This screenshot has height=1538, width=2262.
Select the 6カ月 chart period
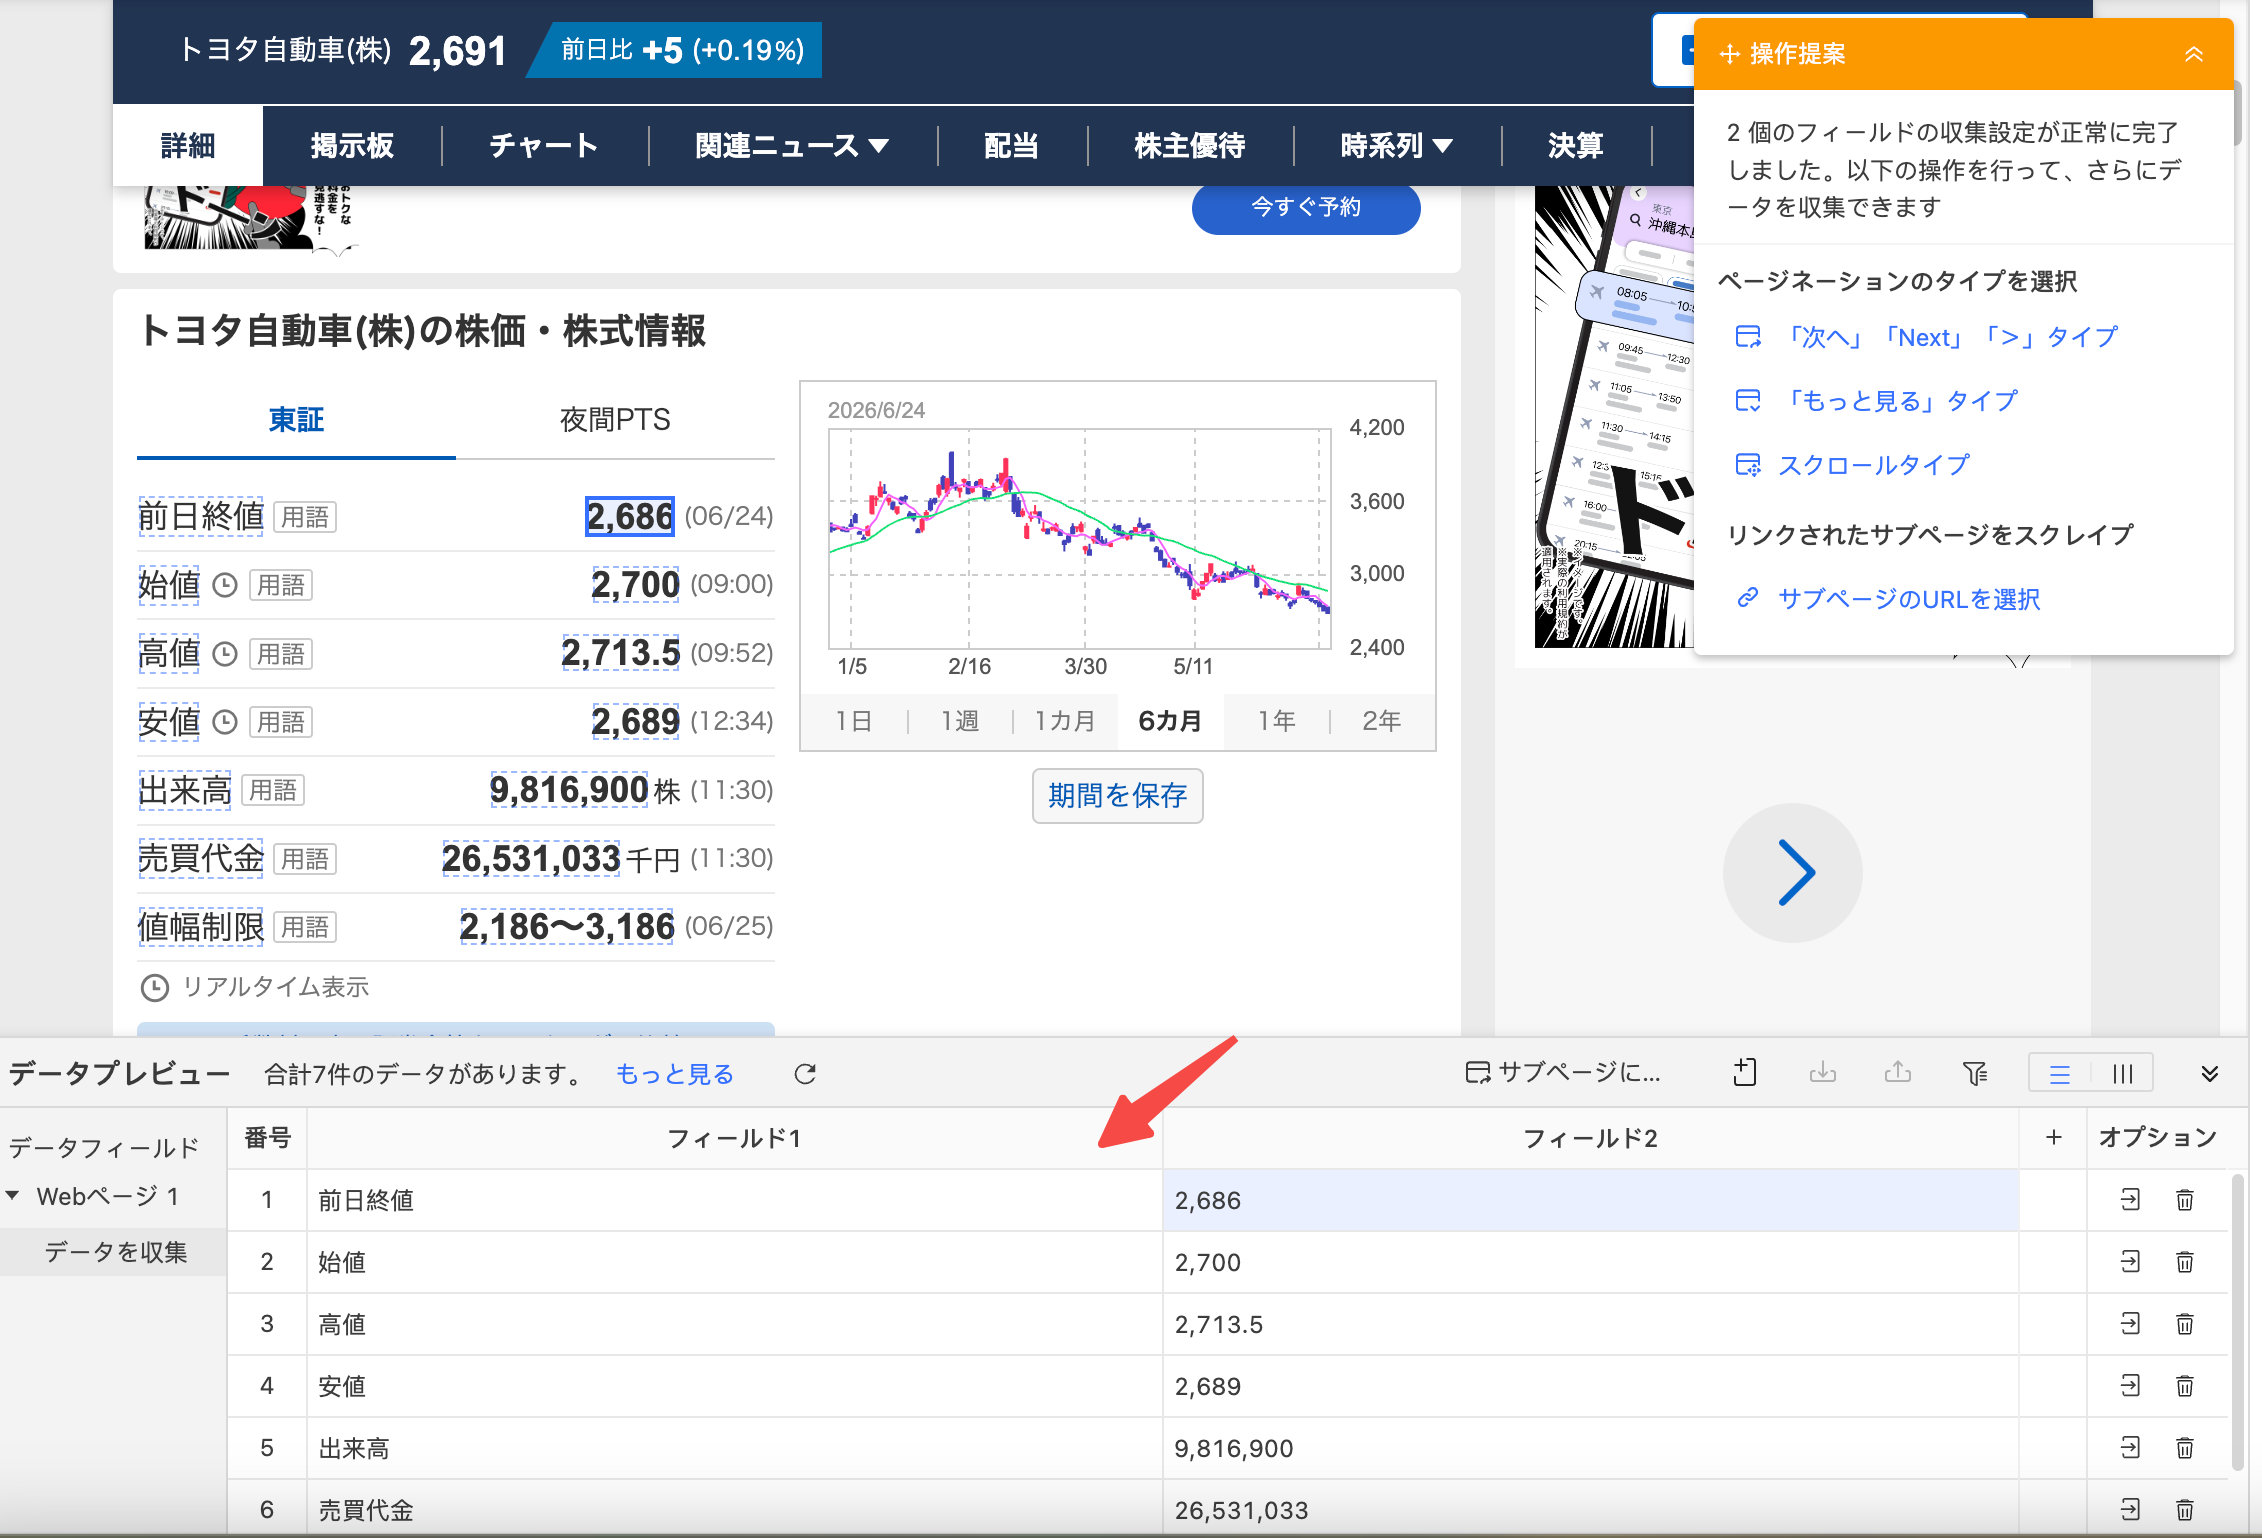(x=1170, y=721)
